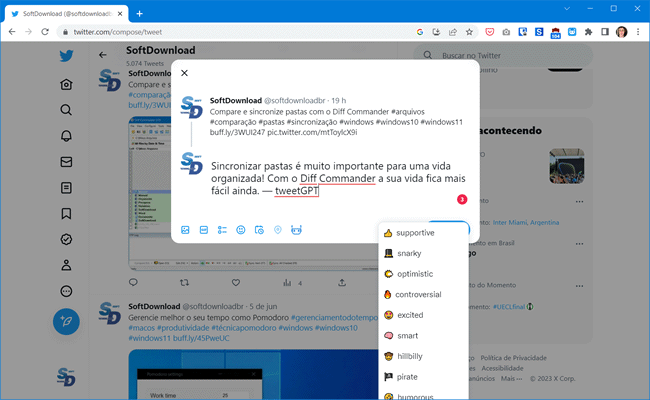Viewport: 650px width, 400px height.
Task: Select the excited tone option
Action: [x=423, y=315]
